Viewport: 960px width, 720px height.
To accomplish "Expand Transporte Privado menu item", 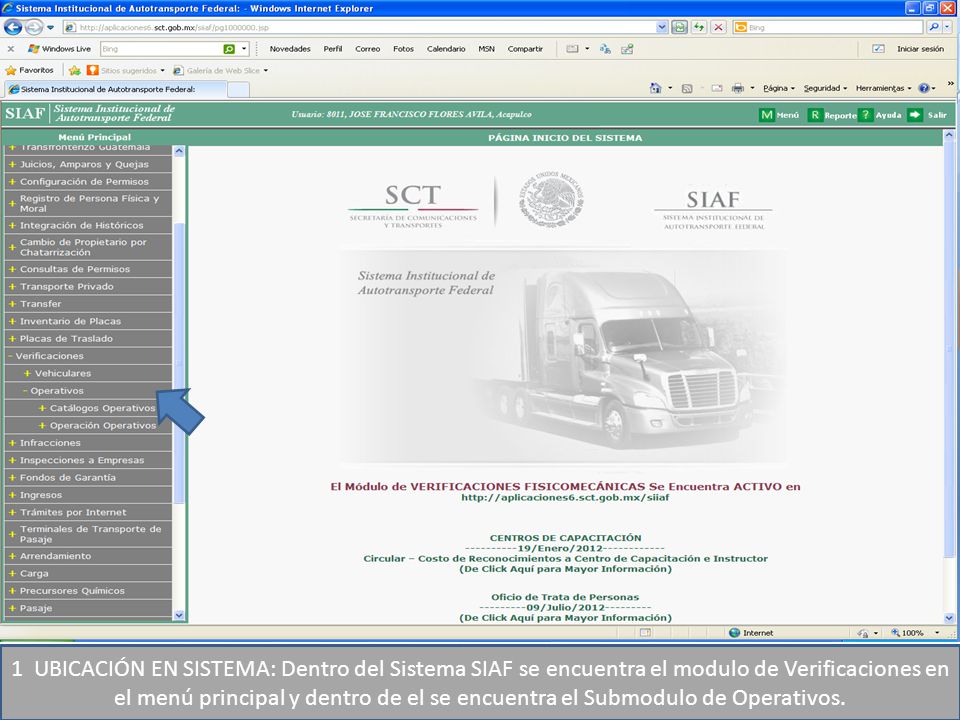I will point(88,287).
